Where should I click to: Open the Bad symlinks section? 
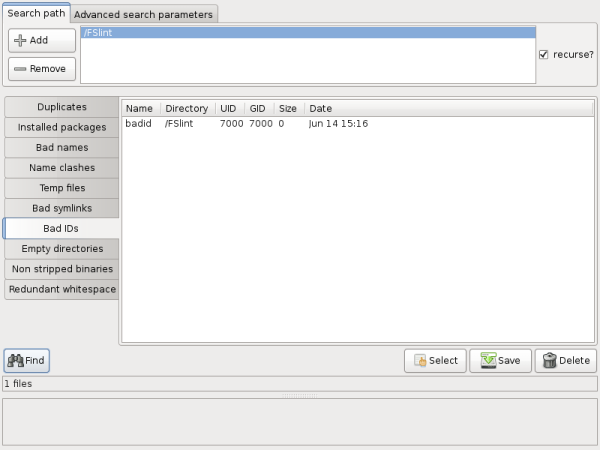click(62, 208)
